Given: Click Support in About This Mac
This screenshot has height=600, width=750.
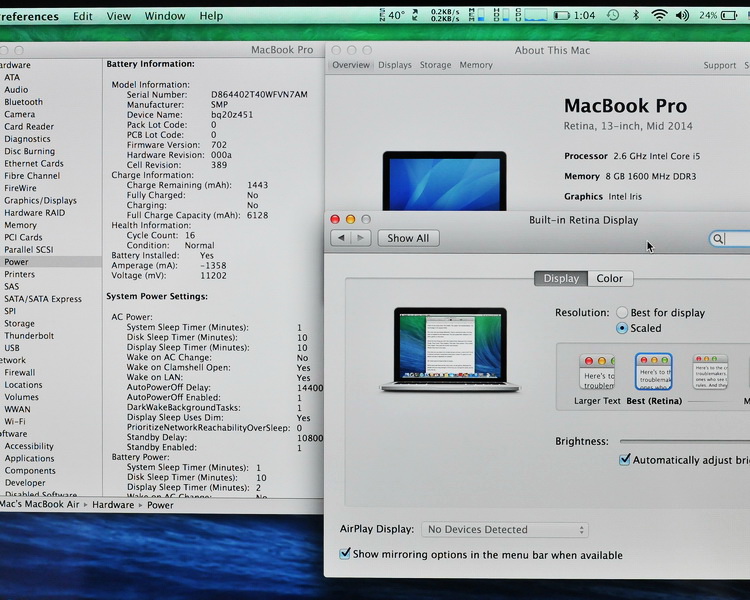Looking at the screenshot, I should 719,66.
